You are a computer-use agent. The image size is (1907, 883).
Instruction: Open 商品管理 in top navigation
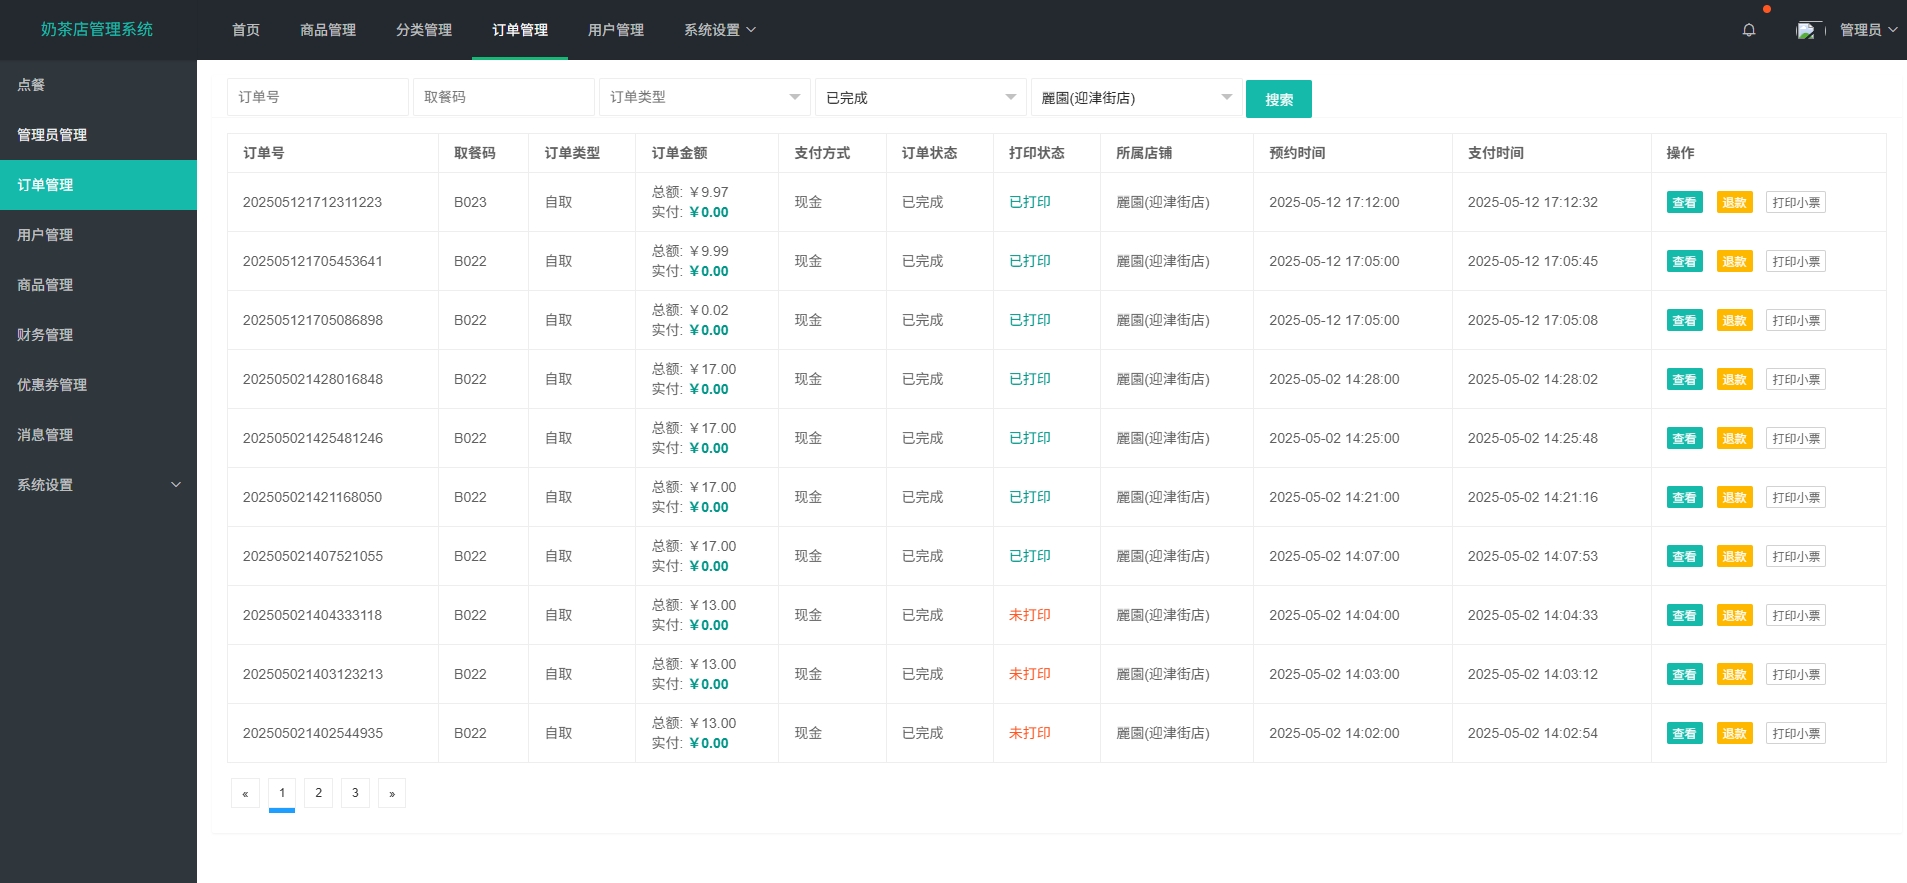click(328, 30)
